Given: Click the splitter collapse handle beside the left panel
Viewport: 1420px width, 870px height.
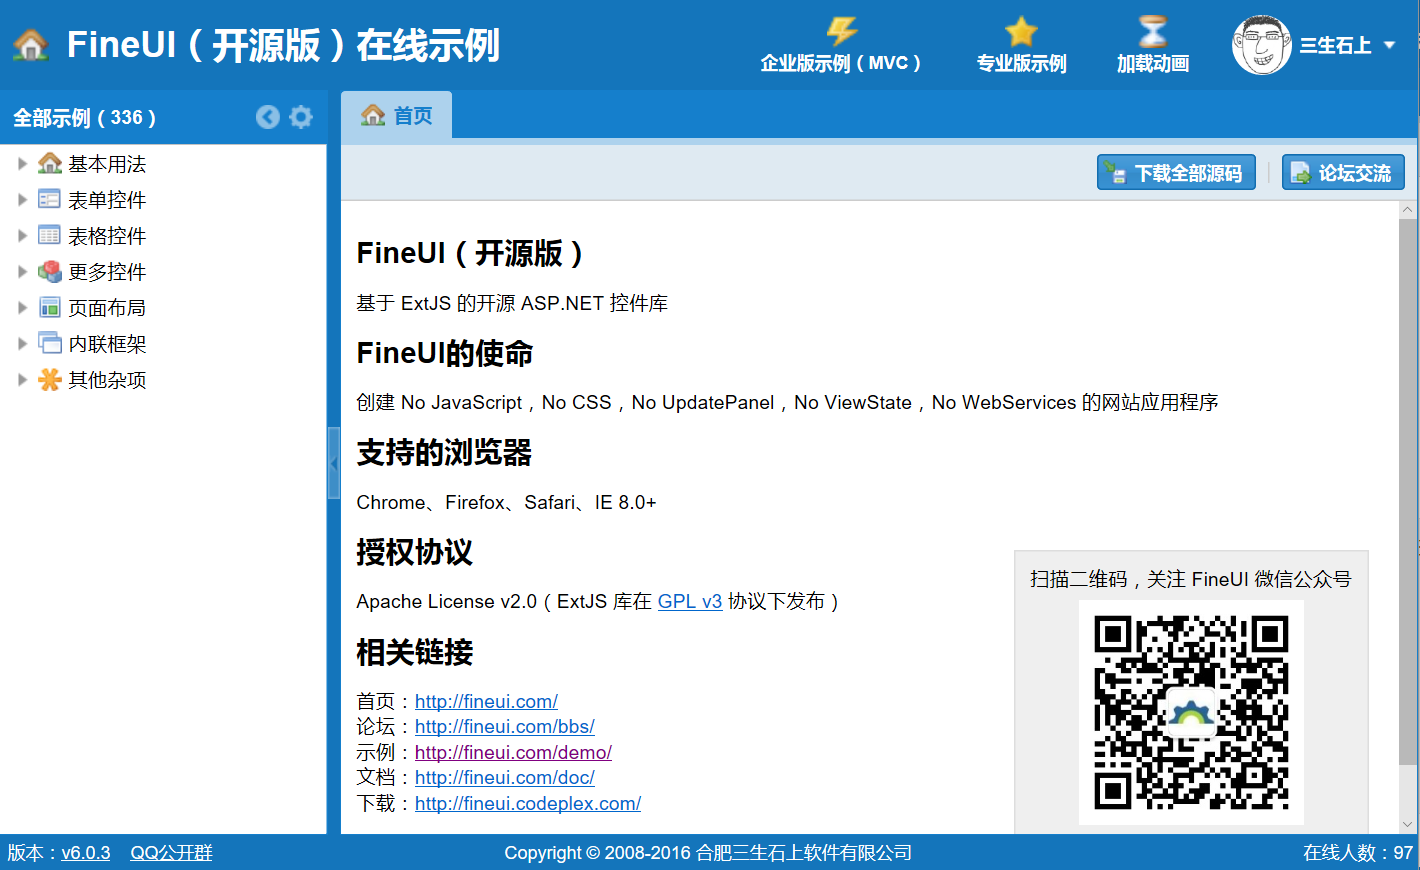Looking at the screenshot, I should click(x=334, y=463).
